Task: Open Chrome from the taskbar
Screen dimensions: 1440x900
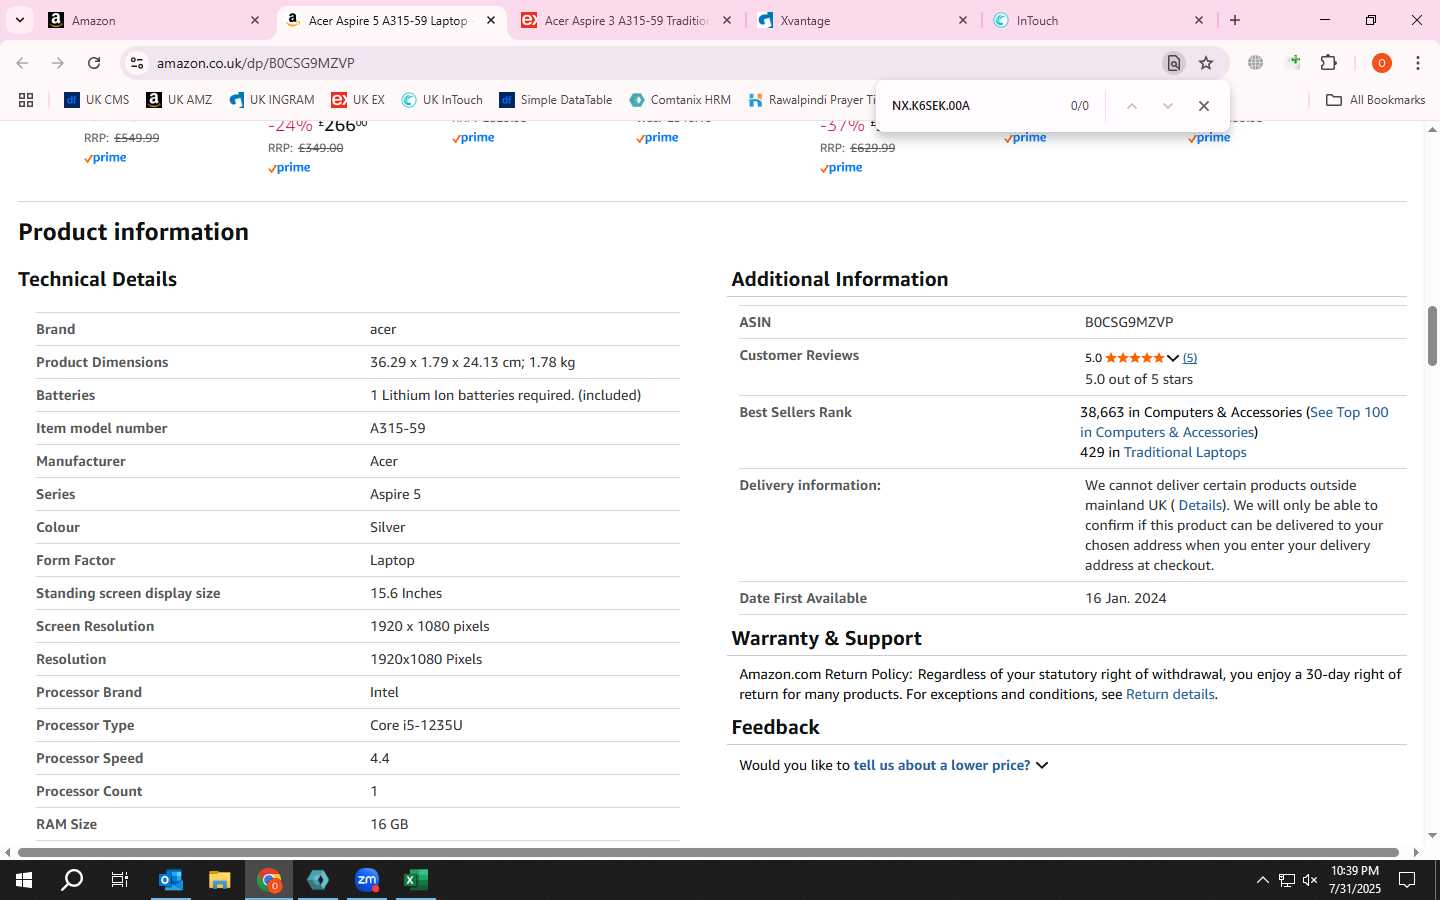Action: [269, 880]
